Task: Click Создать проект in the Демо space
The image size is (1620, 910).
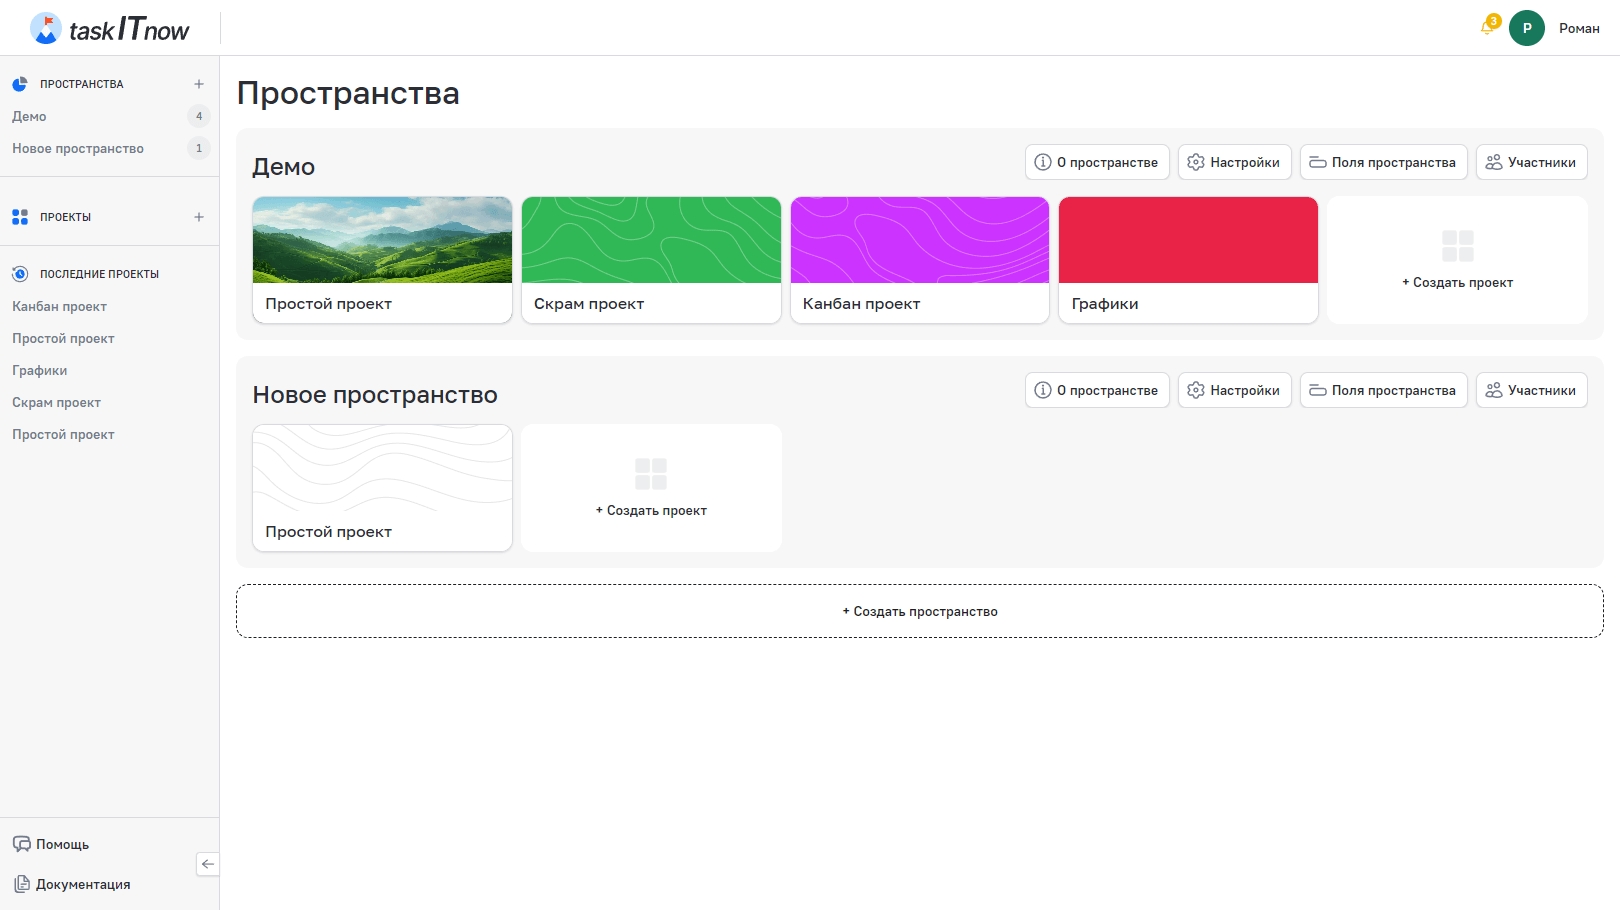Action: (1457, 261)
